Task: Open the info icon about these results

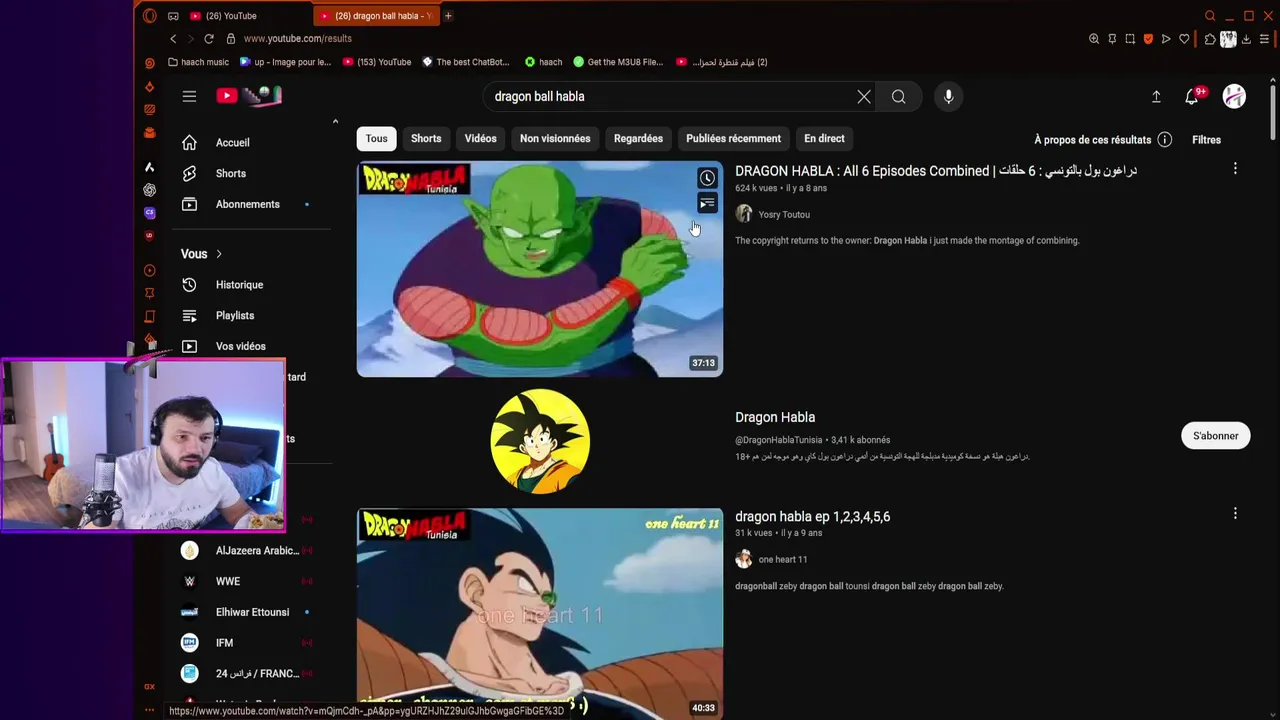Action: click(1164, 140)
